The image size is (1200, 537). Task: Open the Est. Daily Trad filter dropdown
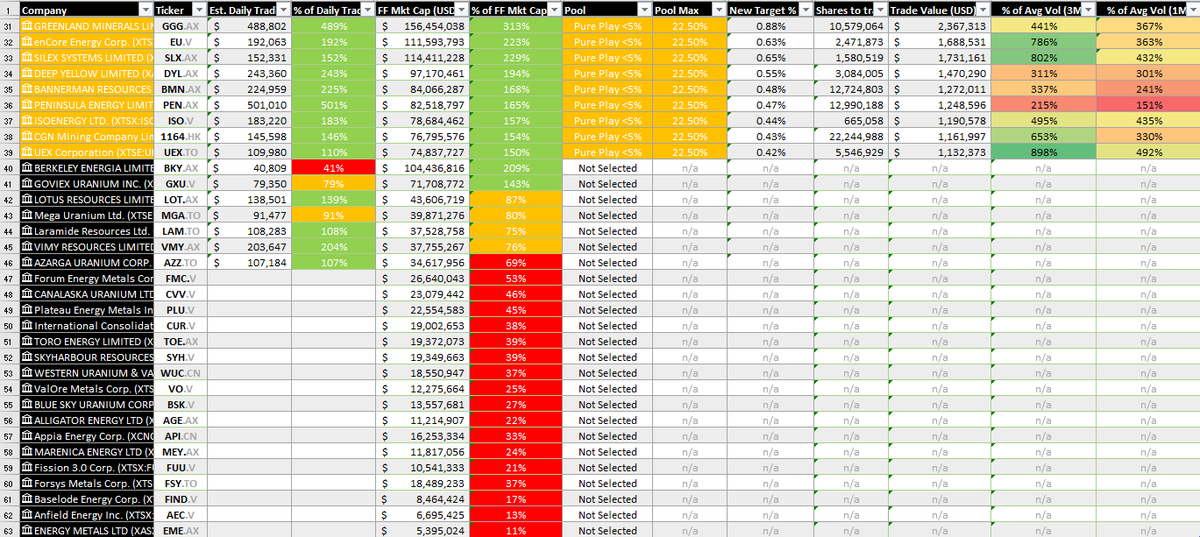283,10
